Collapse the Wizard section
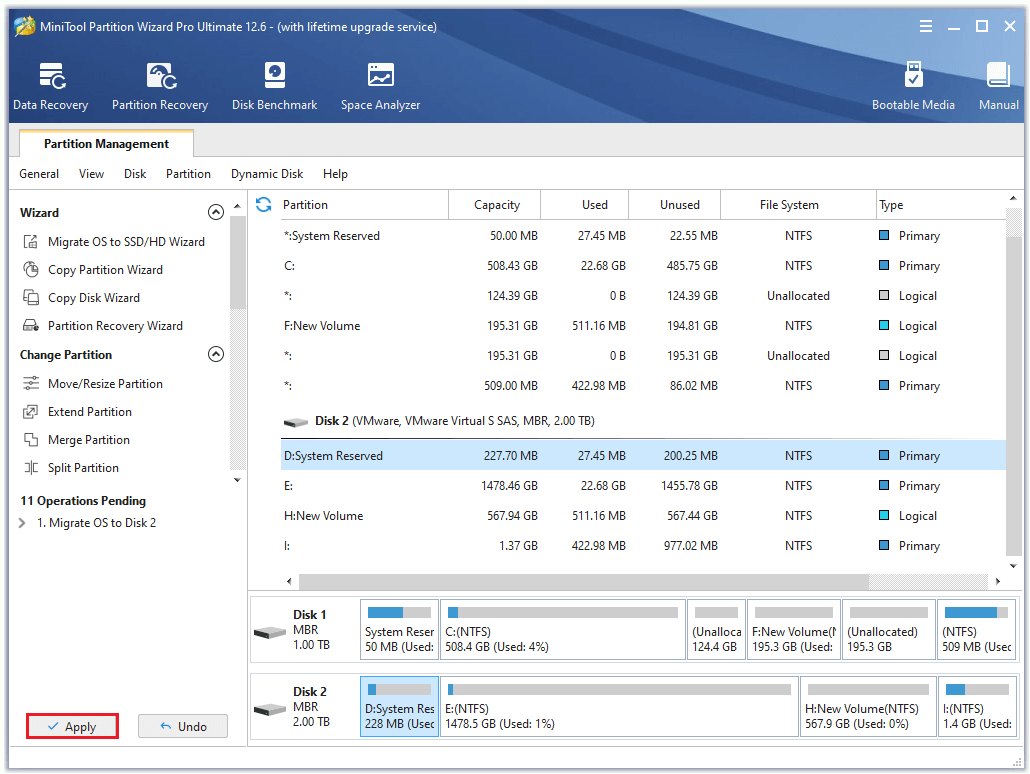 click(215, 212)
